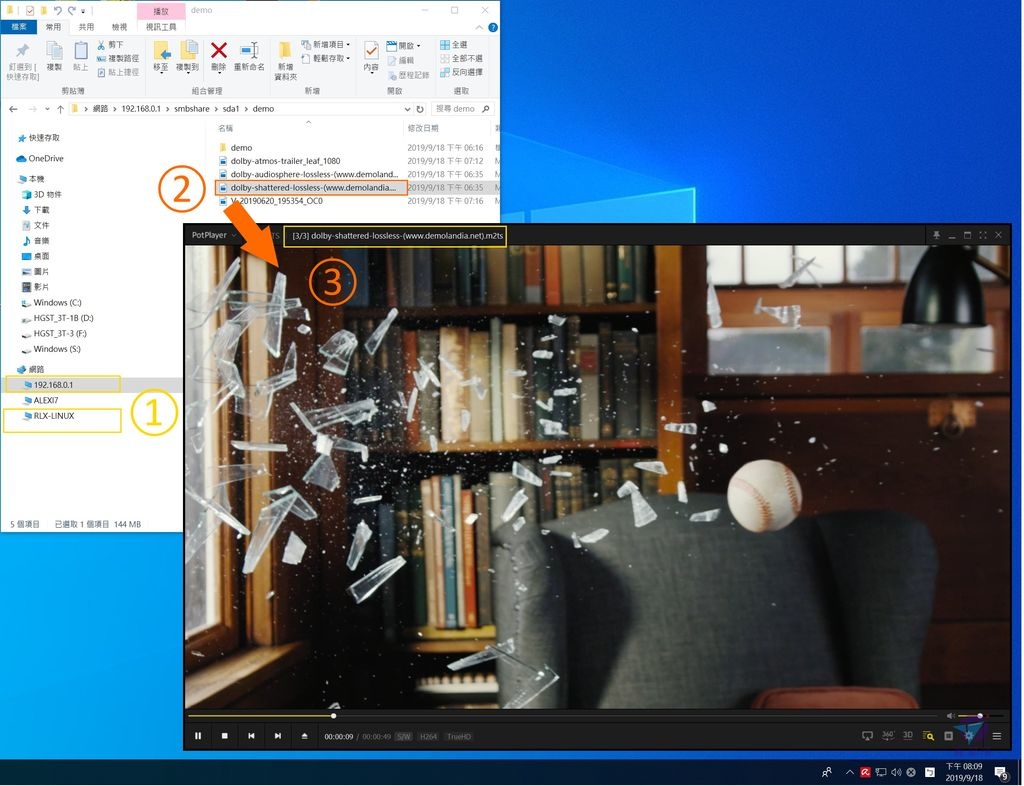
Task: Mute PotPlayer with speaker icon
Action: 950,716
